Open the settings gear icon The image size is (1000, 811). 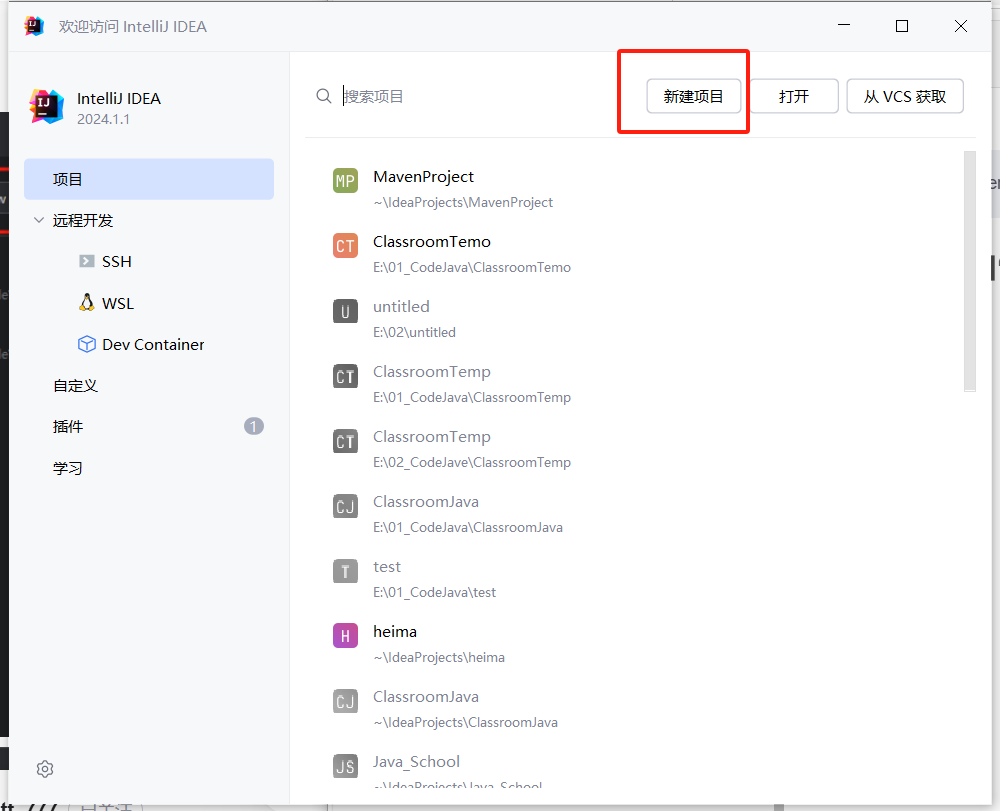pyautogui.click(x=45, y=769)
